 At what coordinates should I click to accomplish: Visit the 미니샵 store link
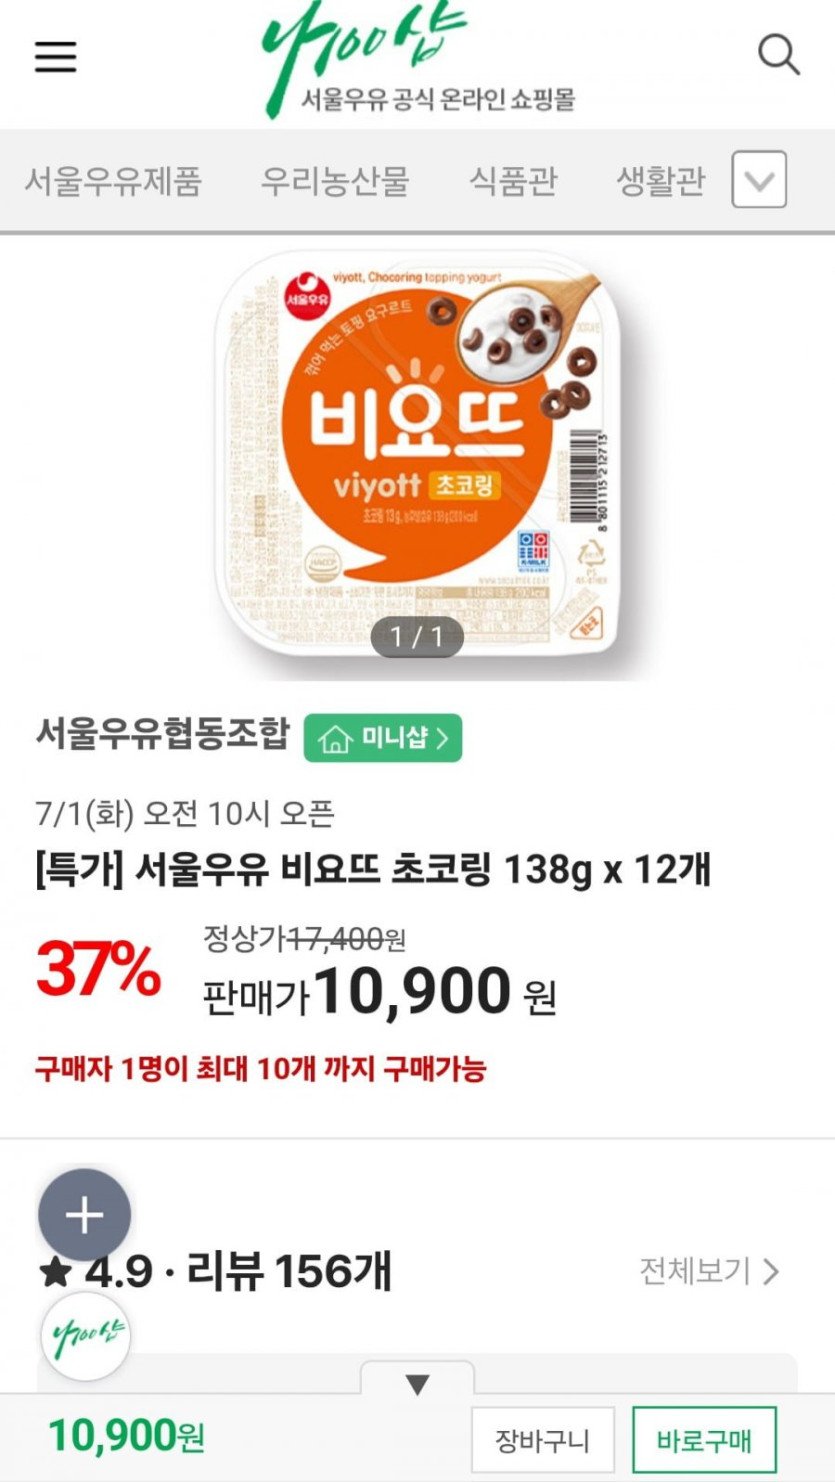click(383, 738)
